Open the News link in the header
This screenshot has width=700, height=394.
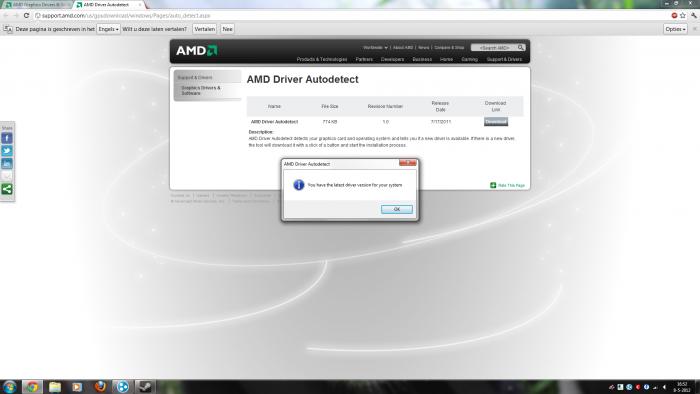click(424, 47)
